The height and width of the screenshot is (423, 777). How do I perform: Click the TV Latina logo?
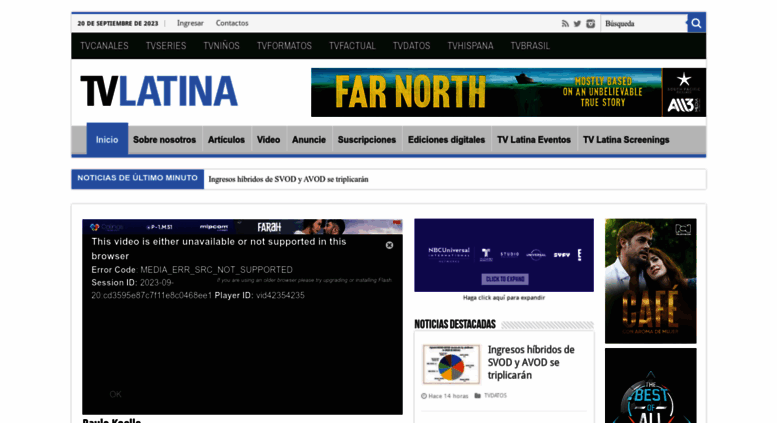coord(159,91)
